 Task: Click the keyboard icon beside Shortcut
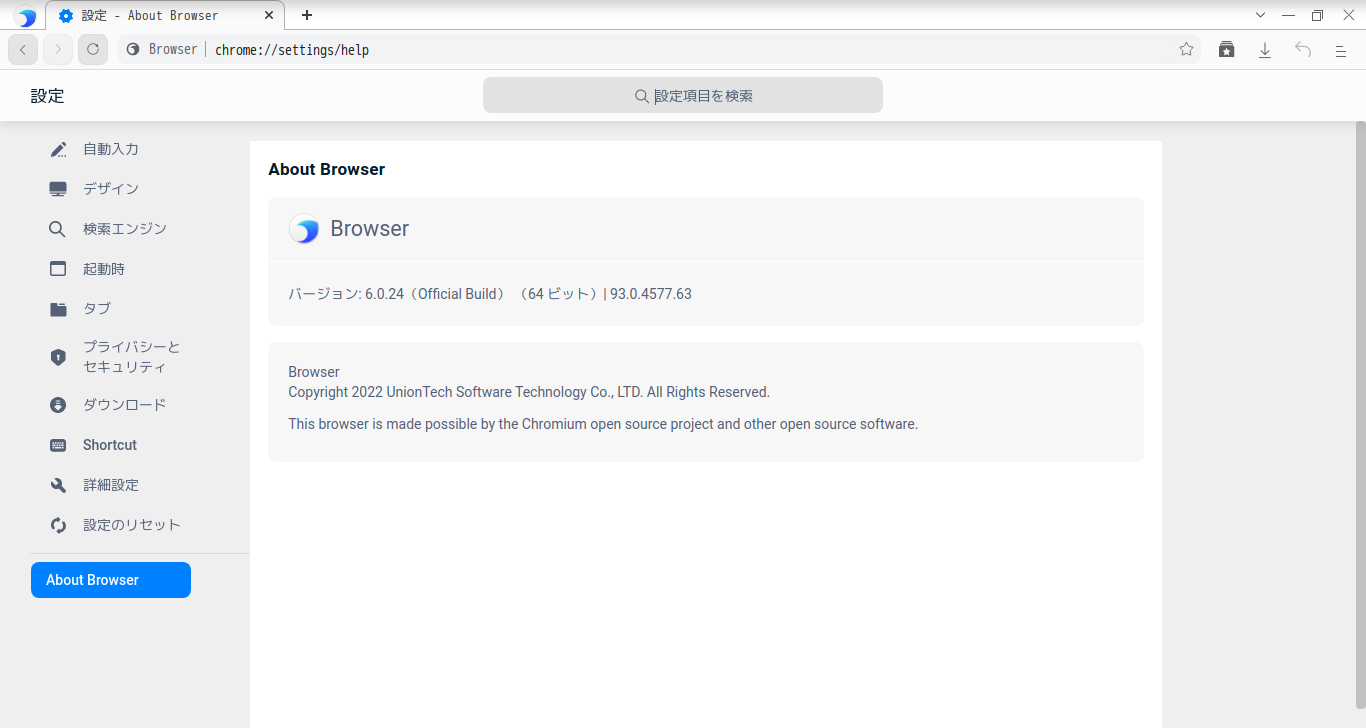coord(58,445)
